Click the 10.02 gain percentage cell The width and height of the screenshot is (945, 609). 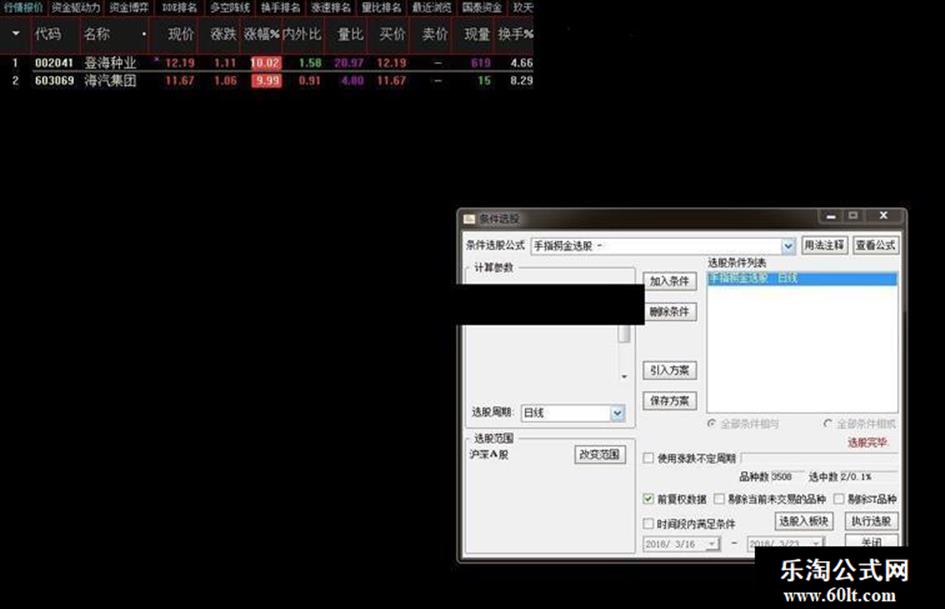tap(266, 63)
